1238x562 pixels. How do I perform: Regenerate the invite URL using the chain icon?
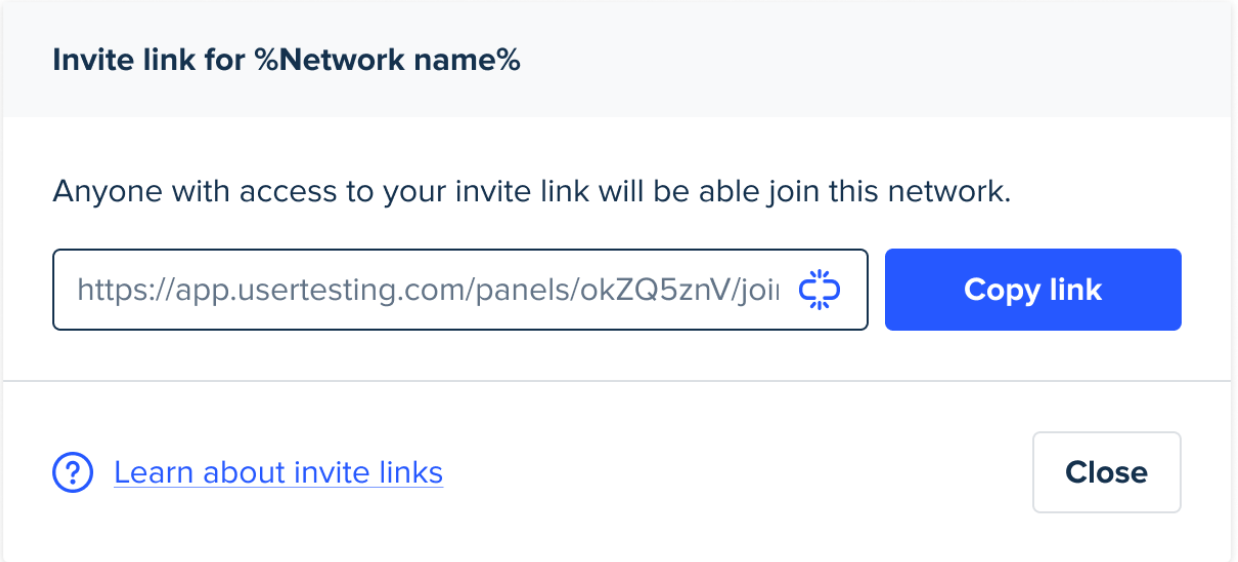(x=819, y=290)
